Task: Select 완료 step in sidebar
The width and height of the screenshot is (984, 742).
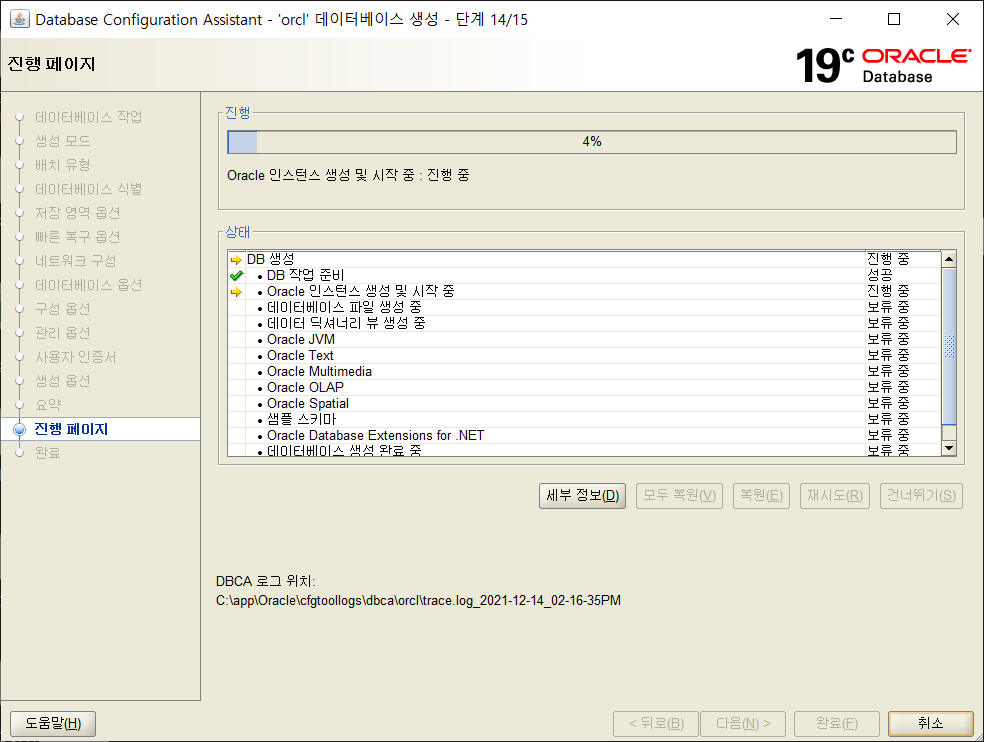Action: click(48, 453)
